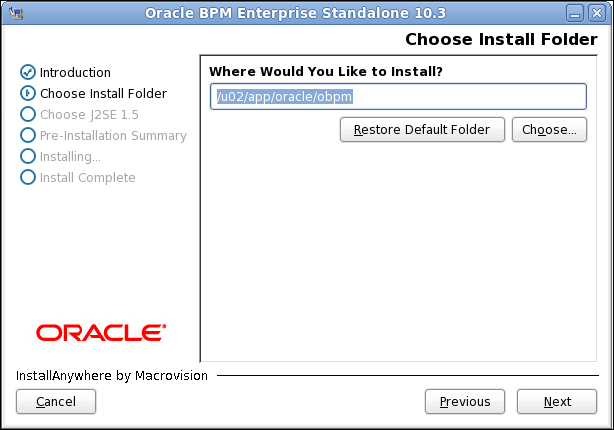Click the Pre-Installation Summary step circle icon
The height and width of the screenshot is (430, 614).
[x=28, y=135]
